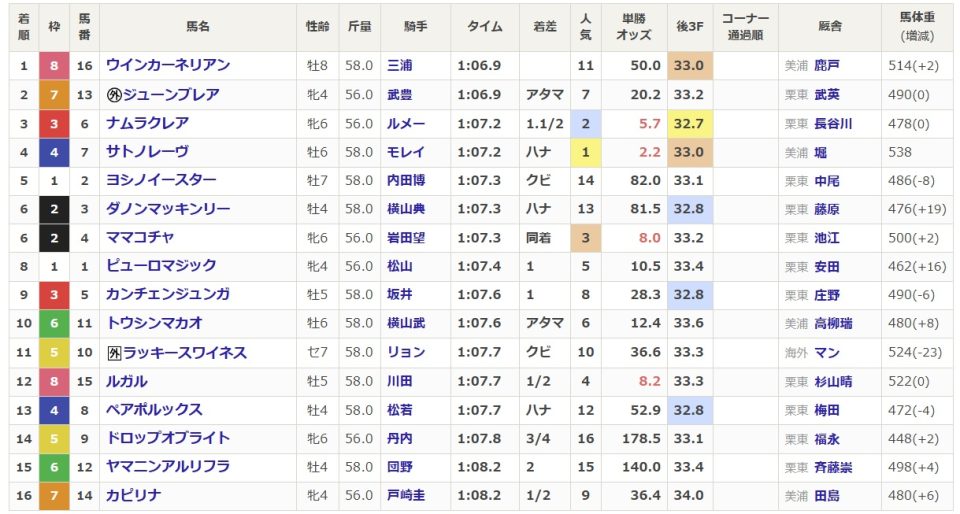Viewport: 960px width, 514px height.
Task: Click the blue frame badge for サトノレーヴ
Action: click(54, 152)
